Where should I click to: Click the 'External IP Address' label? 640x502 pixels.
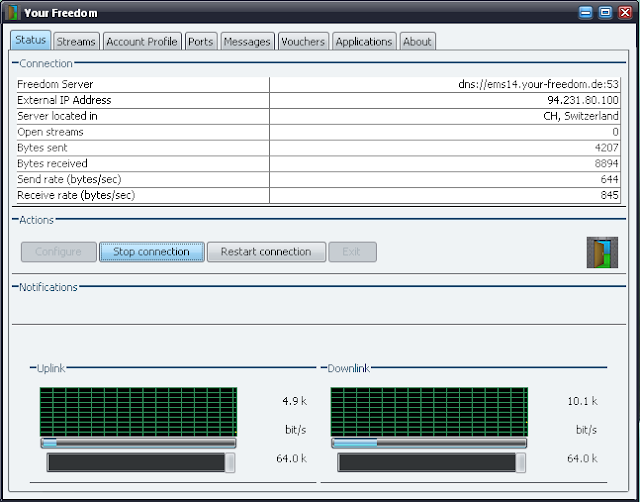(x=64, y=100)
